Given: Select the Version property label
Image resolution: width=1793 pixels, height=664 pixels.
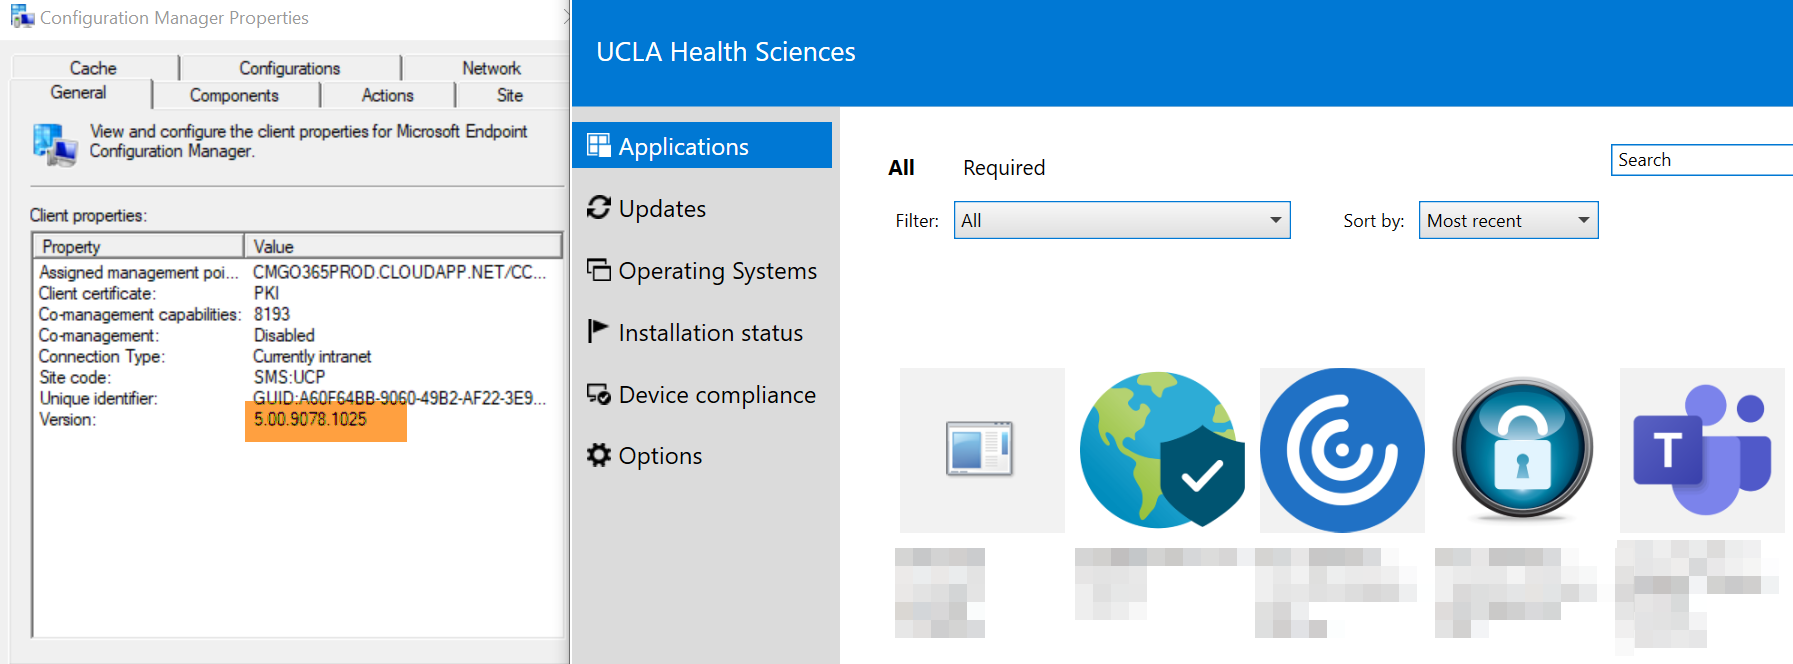Looking at the screenshot, I should (x=67, y=419).
